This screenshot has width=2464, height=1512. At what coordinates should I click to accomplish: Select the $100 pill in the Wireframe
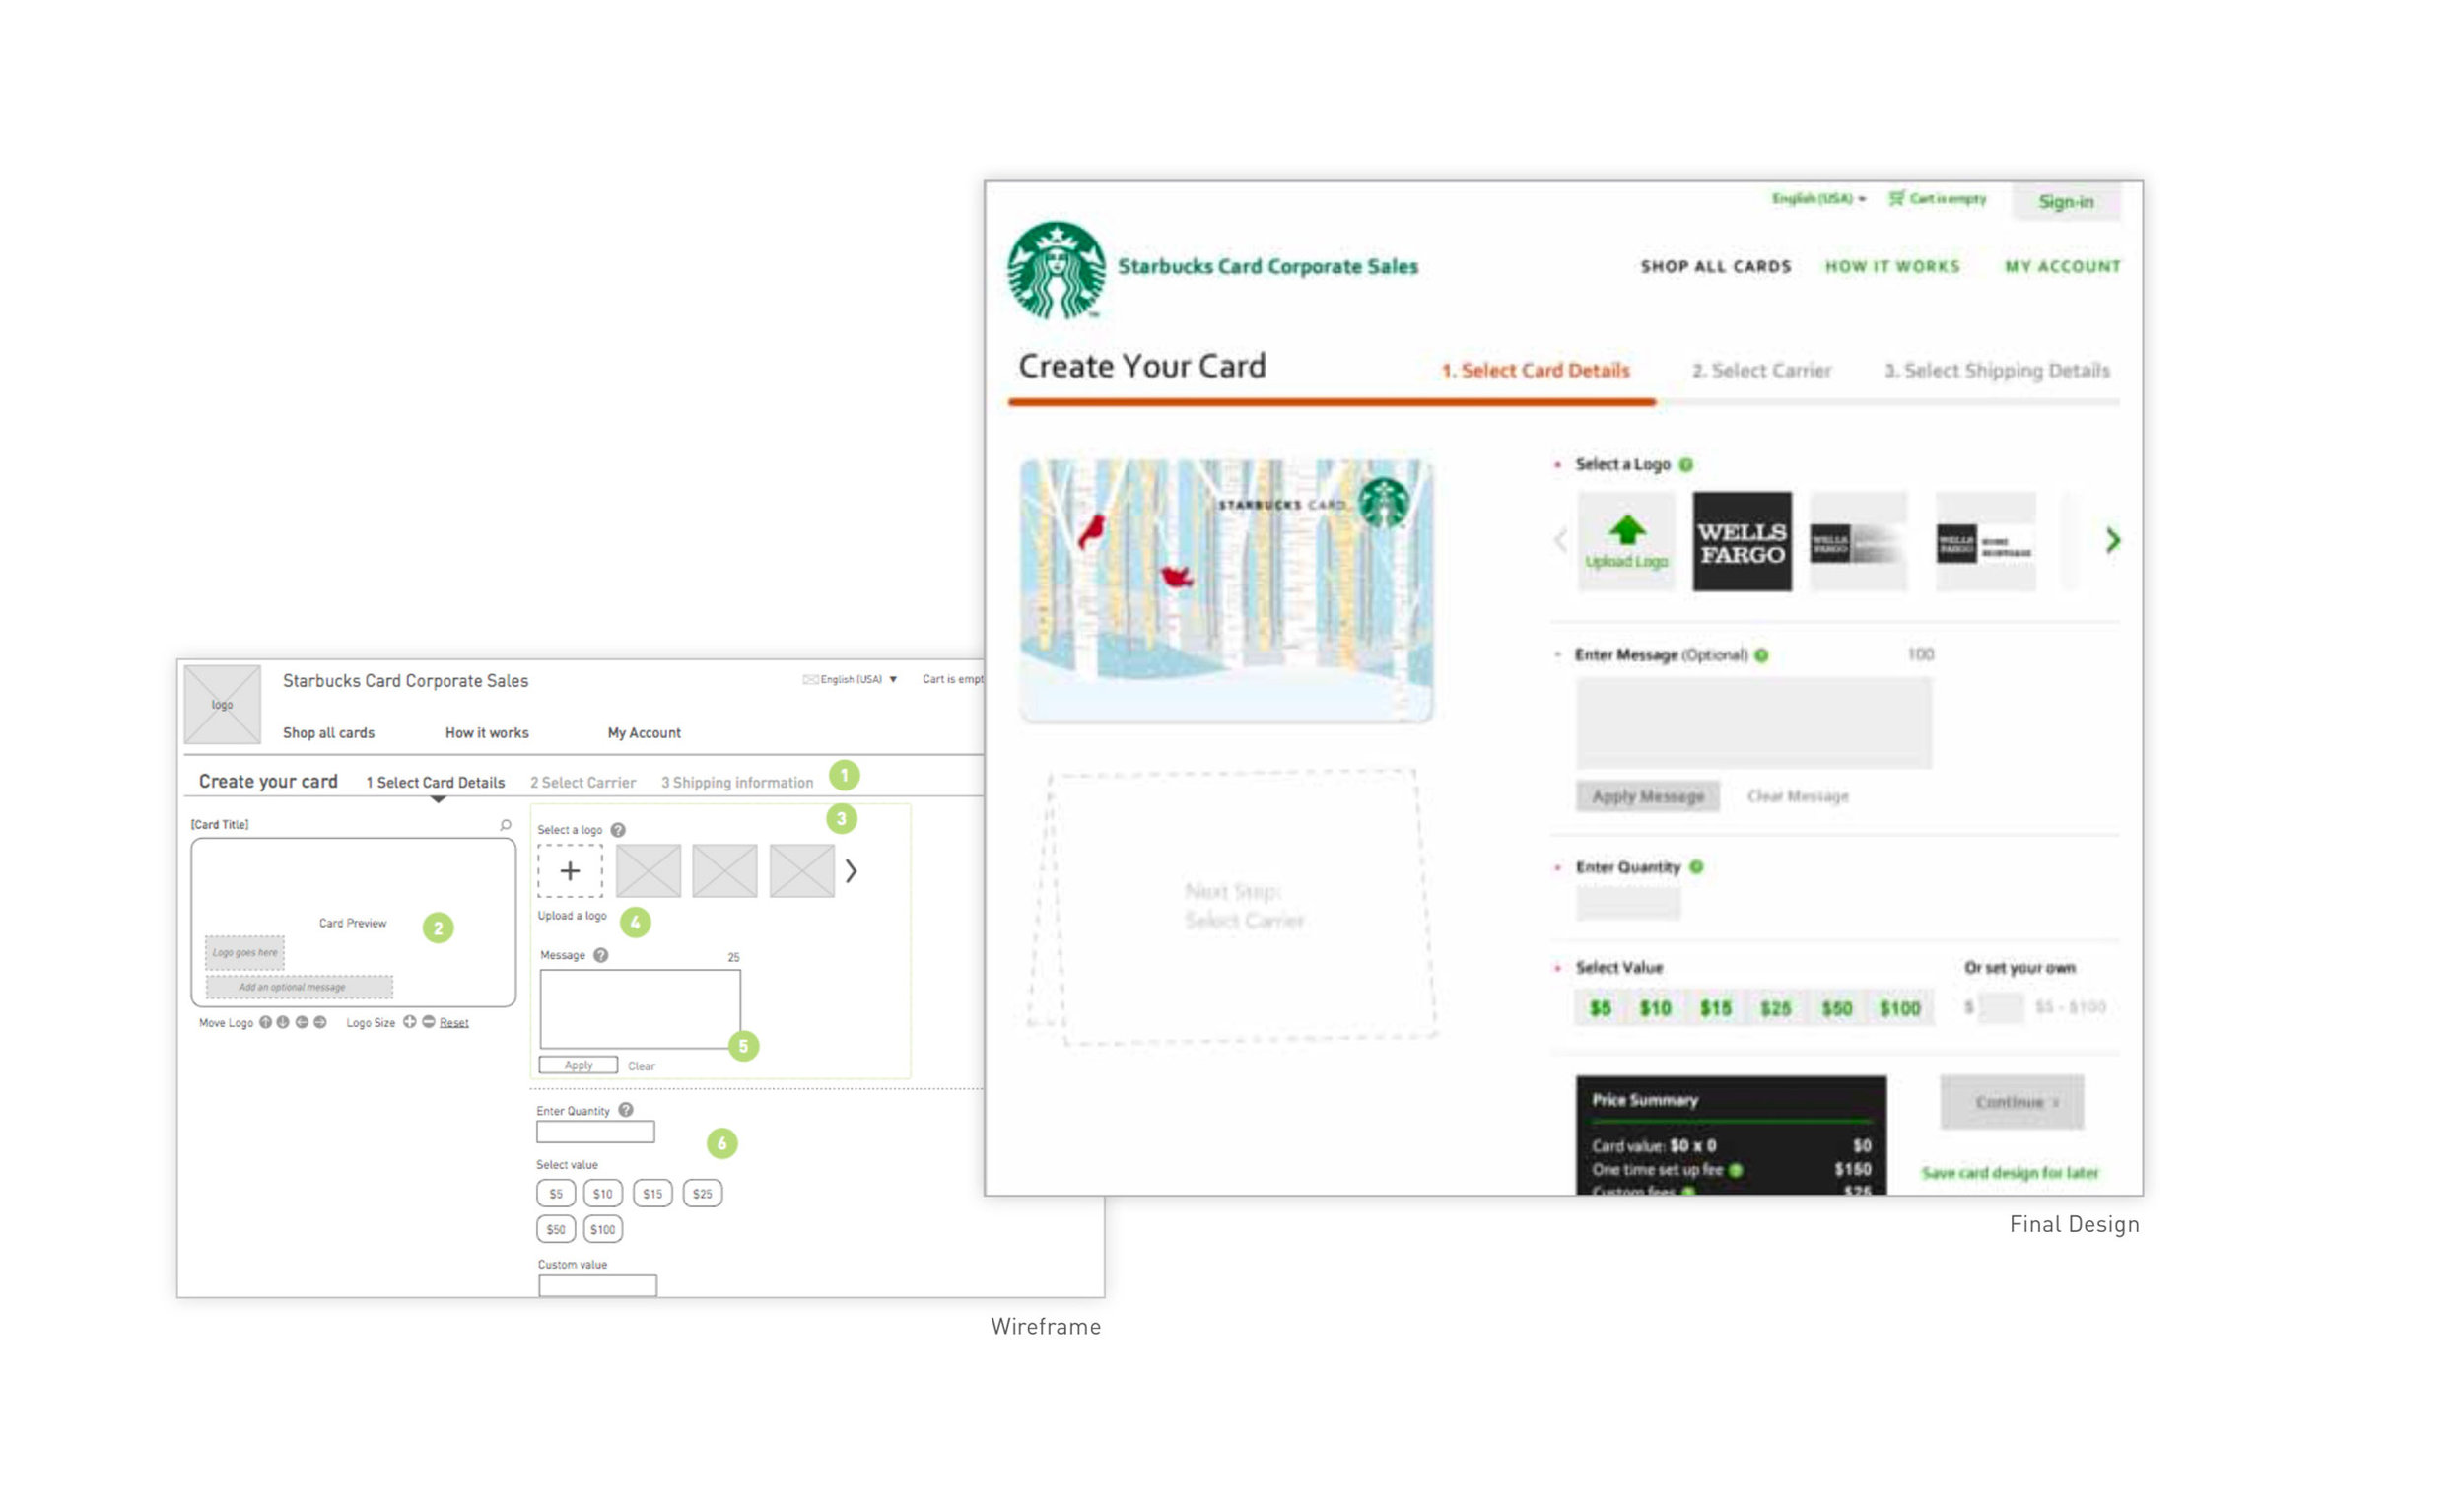pyautogui.click(x=603, y=1230)
